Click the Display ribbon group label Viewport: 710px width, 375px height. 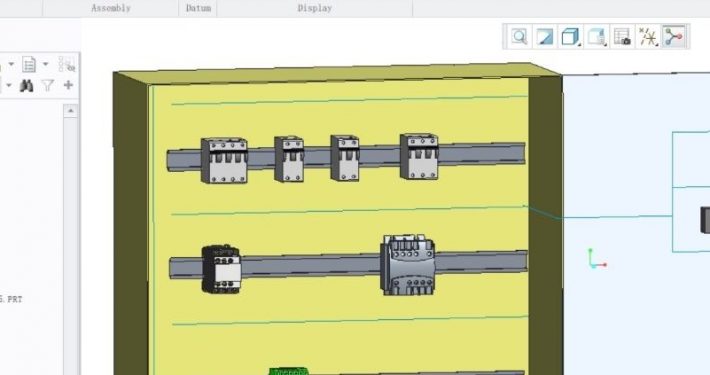point(315,8)
